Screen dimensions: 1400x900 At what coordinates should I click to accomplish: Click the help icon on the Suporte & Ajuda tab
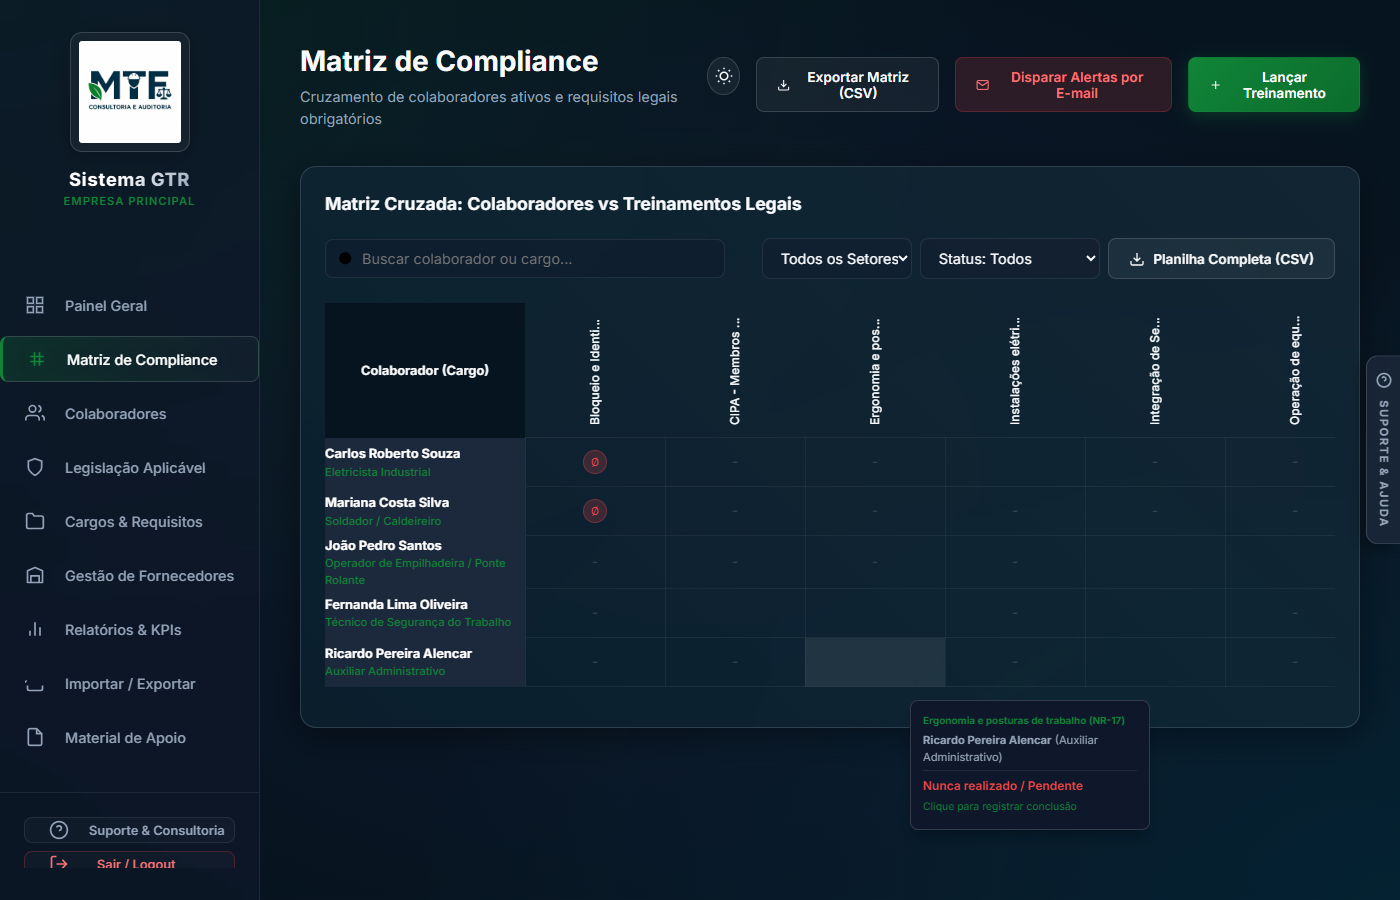(1384, 380)
